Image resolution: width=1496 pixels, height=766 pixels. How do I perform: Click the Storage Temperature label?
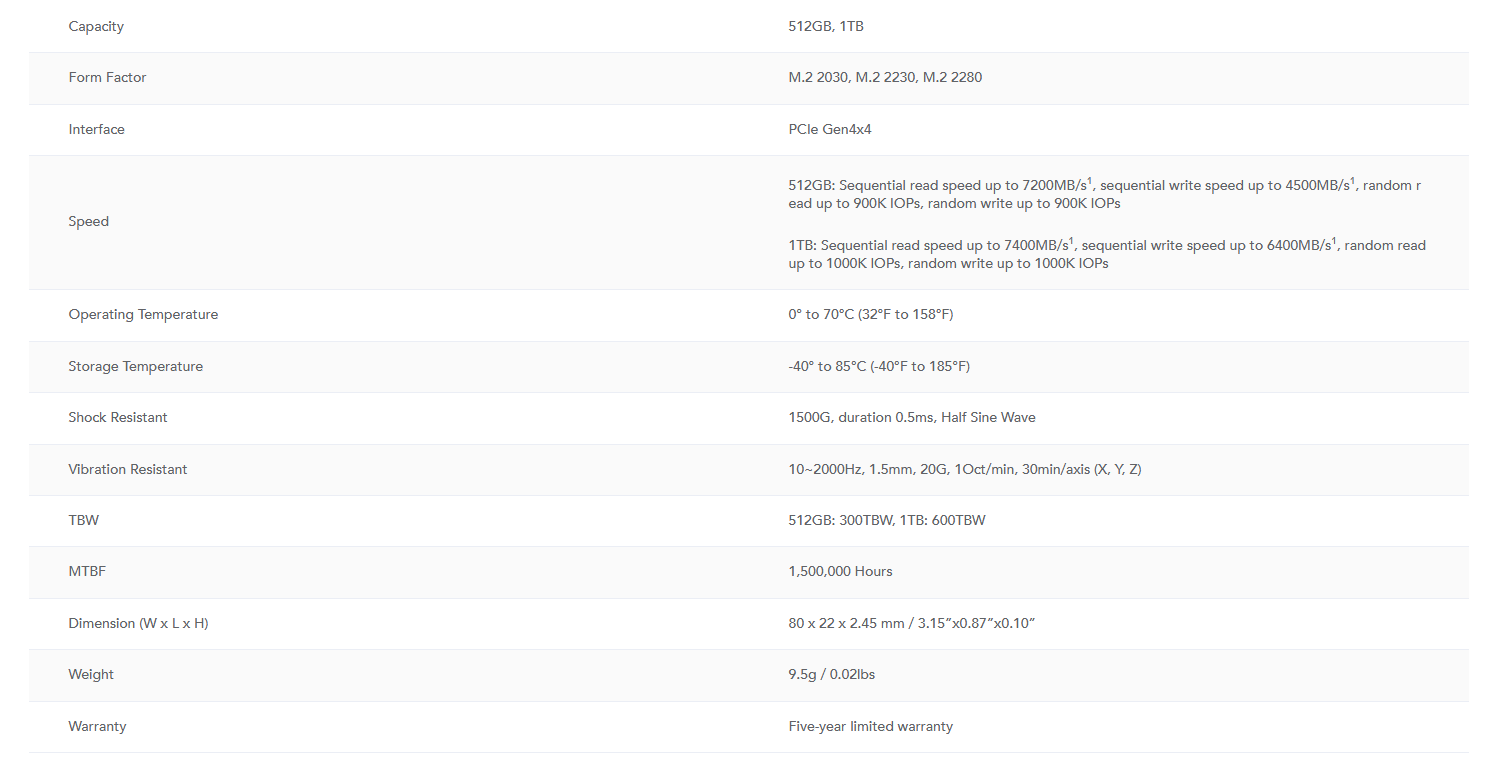pyautogui.click(x=135, y=366)
